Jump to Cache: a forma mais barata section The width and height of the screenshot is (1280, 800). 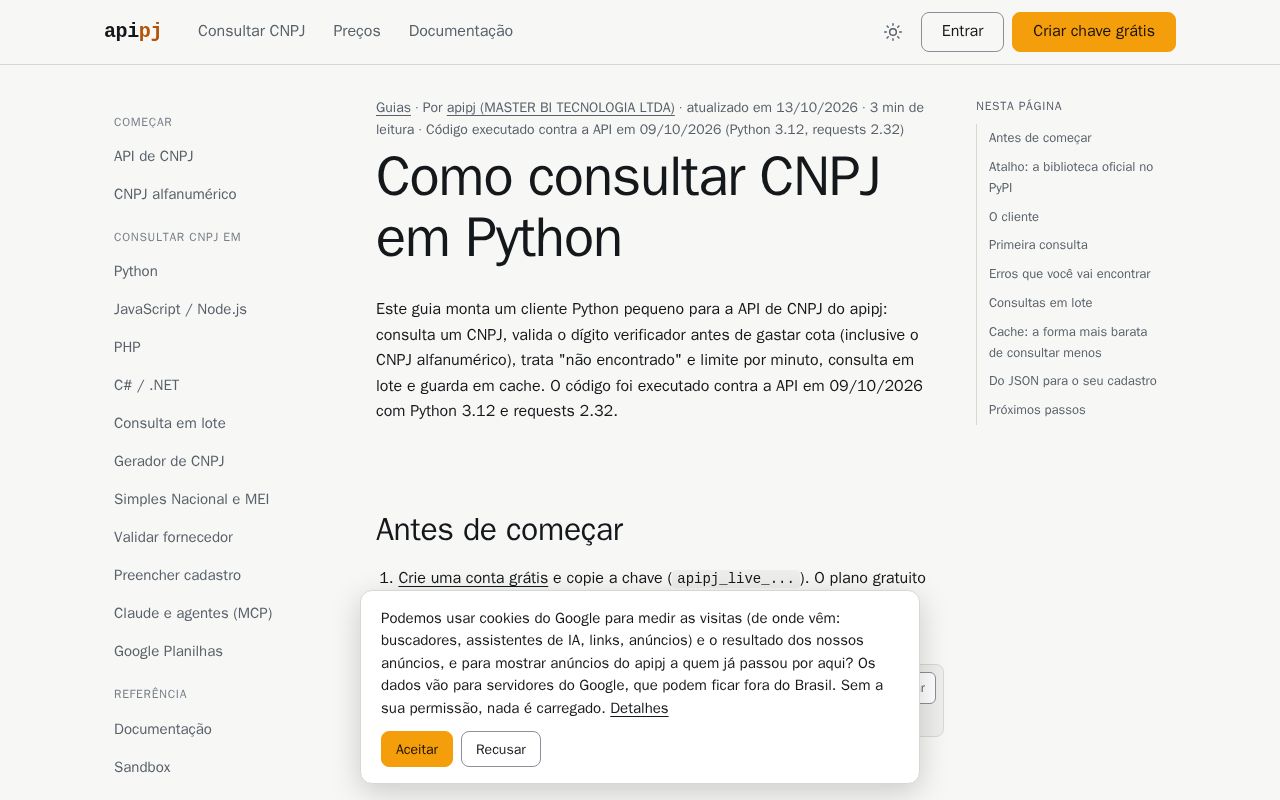[1068, 342]
